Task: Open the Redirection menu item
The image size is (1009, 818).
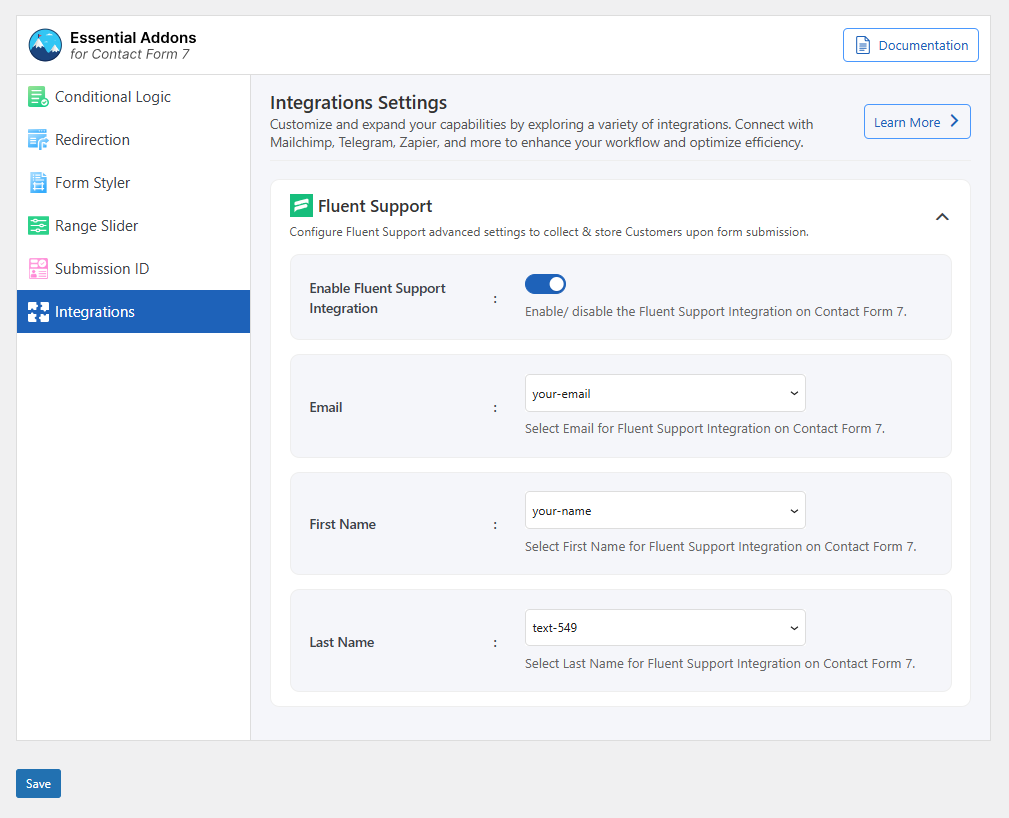Action: click(133, 140)
